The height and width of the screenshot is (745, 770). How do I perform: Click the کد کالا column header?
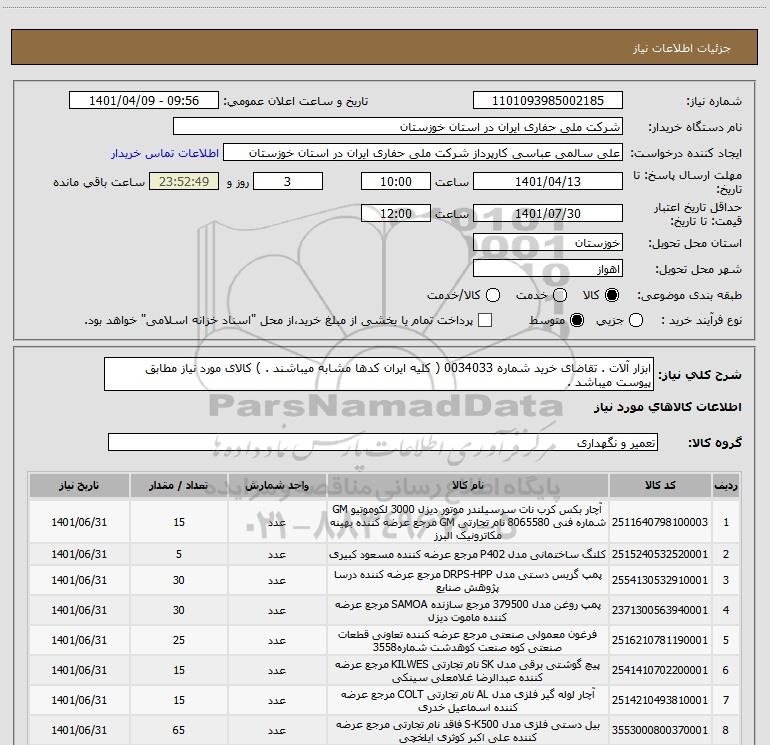[660, 485]
